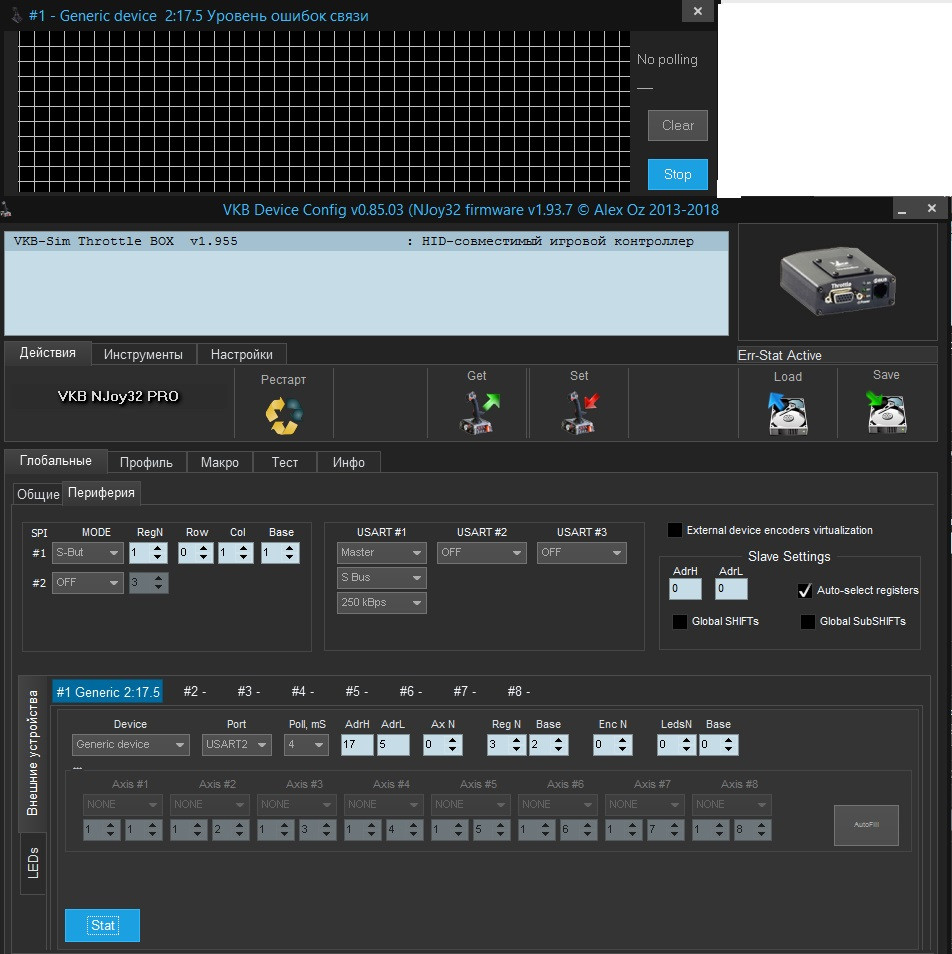Select the #2 external device tab
The image size is (952, 954).
coord(195,692)
